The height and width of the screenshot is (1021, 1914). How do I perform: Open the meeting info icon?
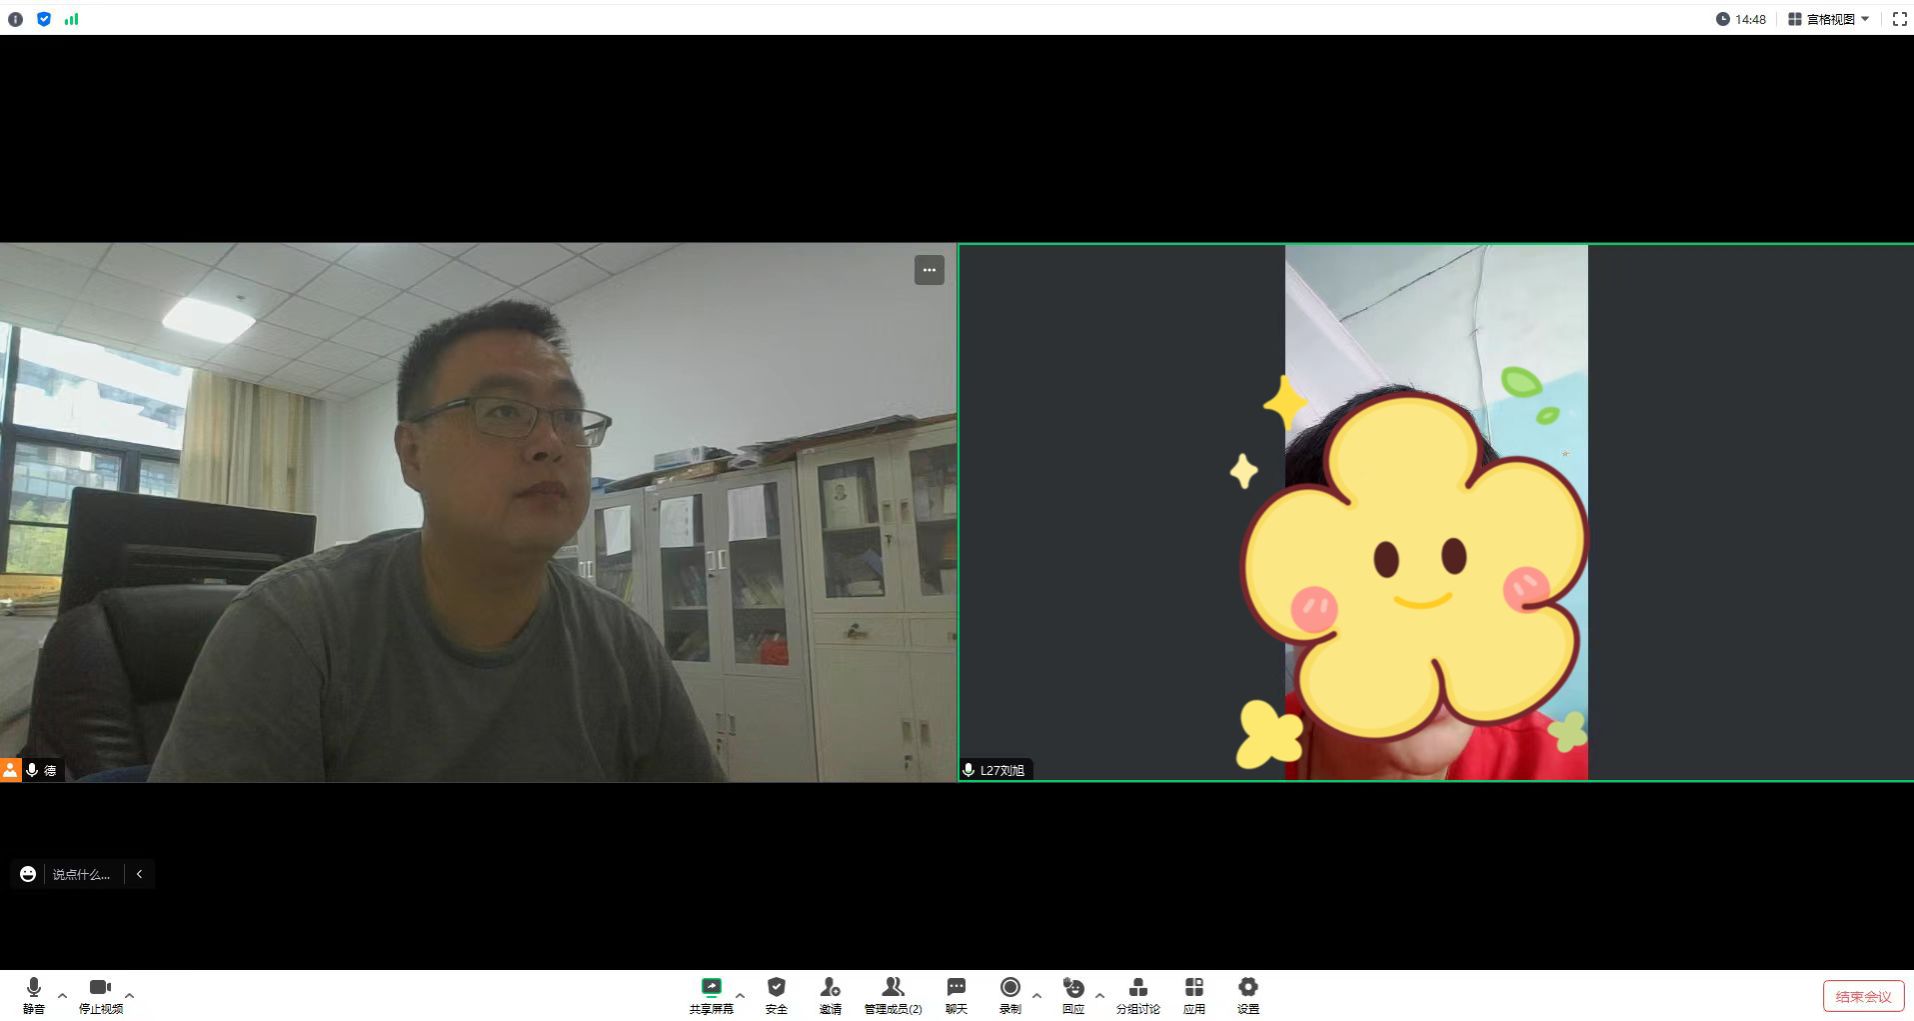15,19
